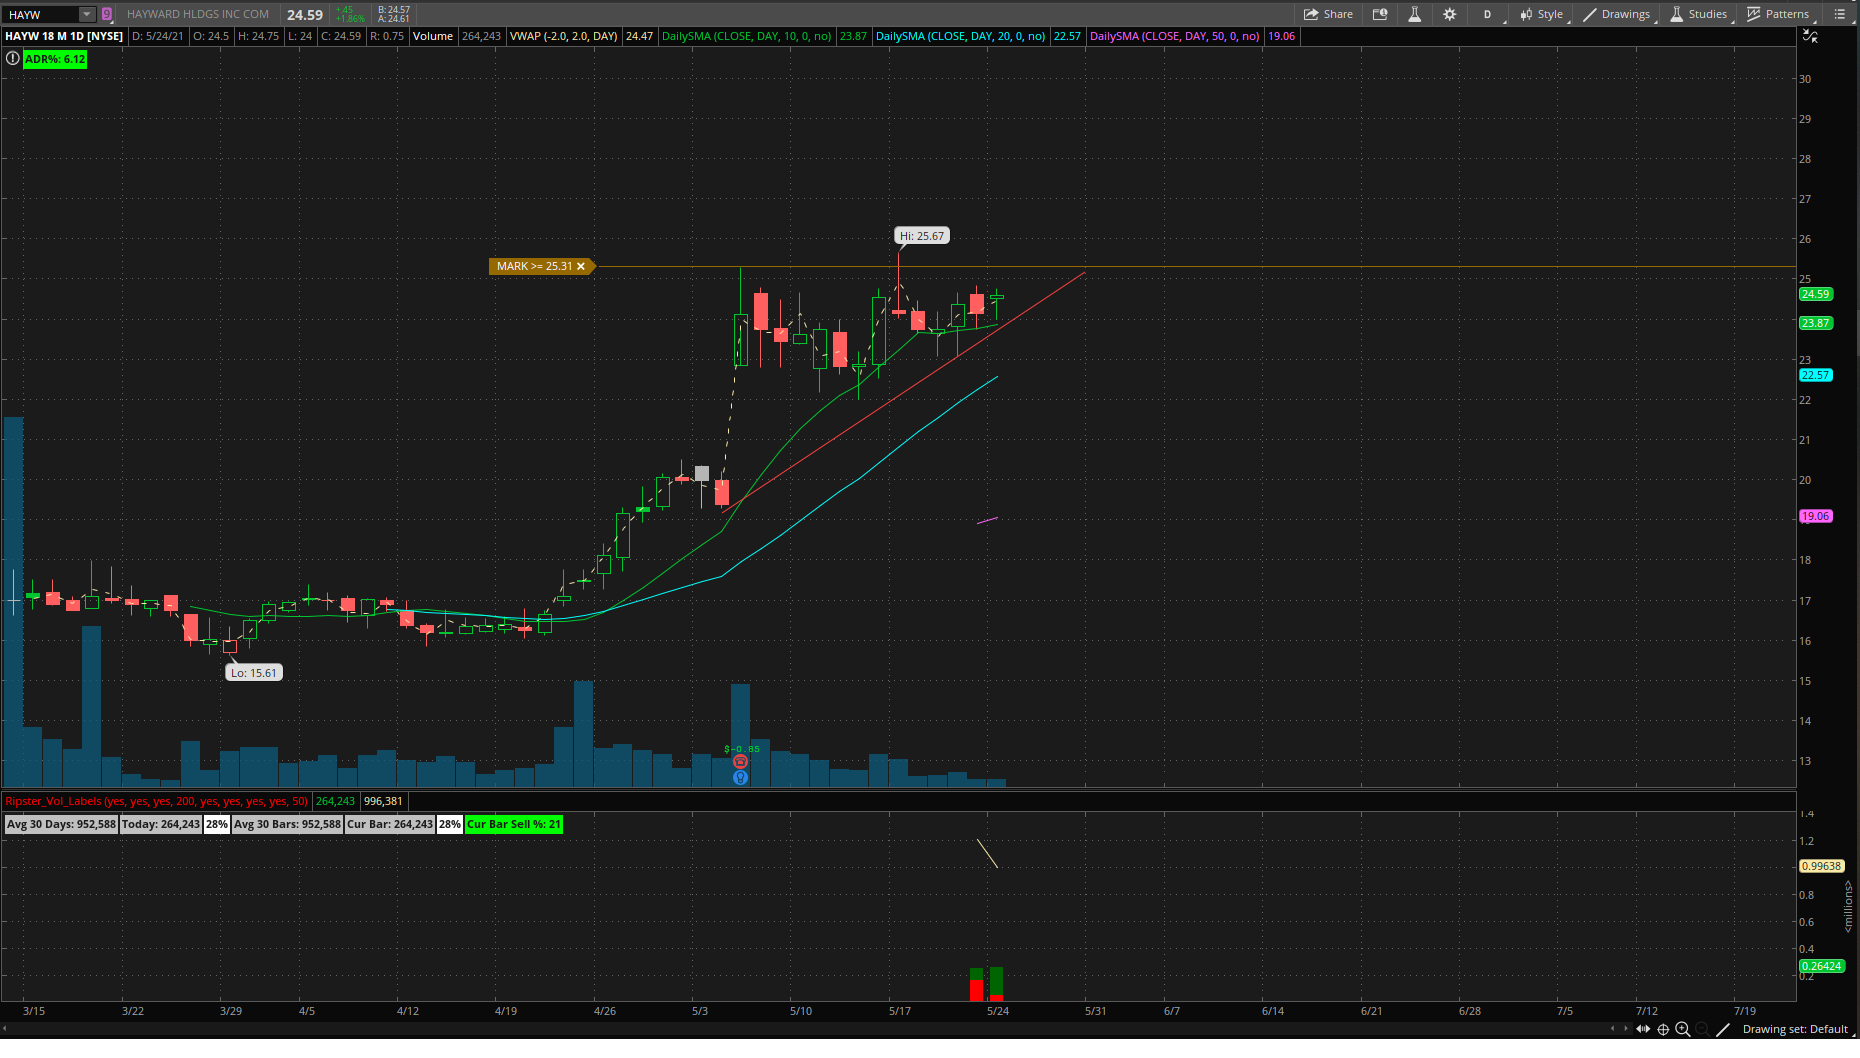Open the Studies menu button
The image size is (1860, 1058).
click(x=1698, y=14)
